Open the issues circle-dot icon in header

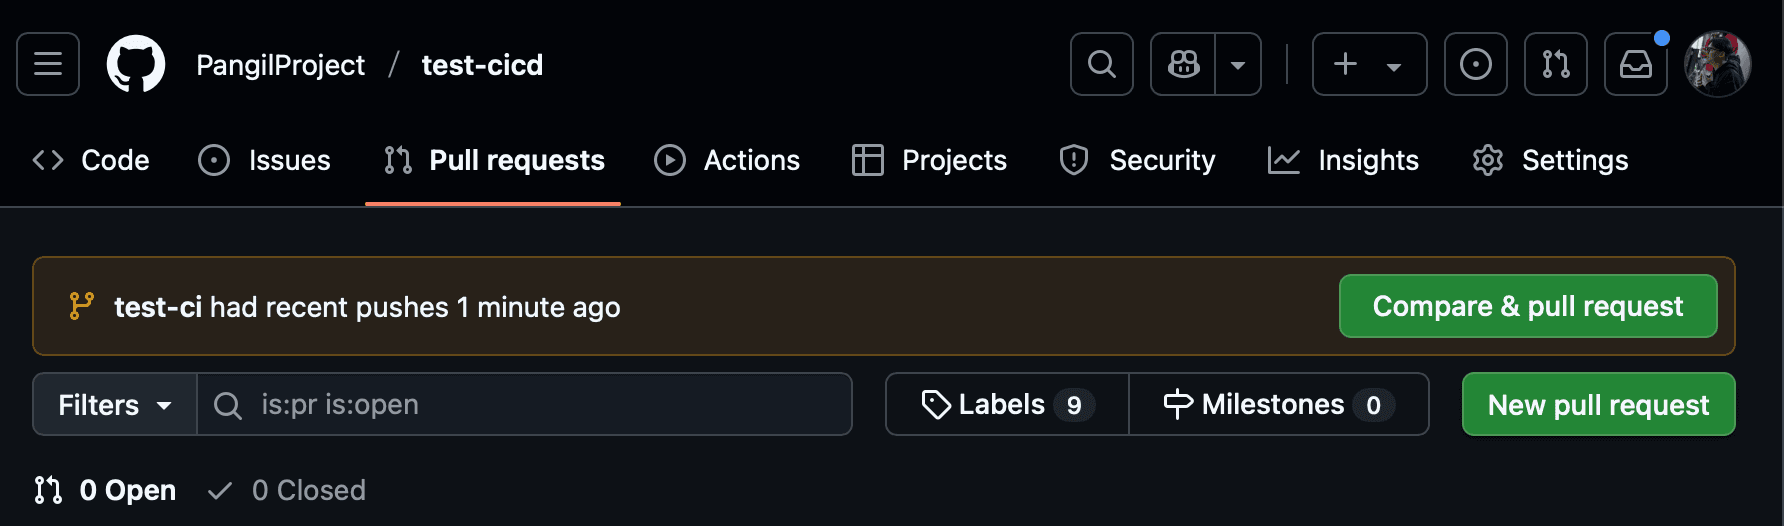pyautogui.click(x=1476, y=64)
